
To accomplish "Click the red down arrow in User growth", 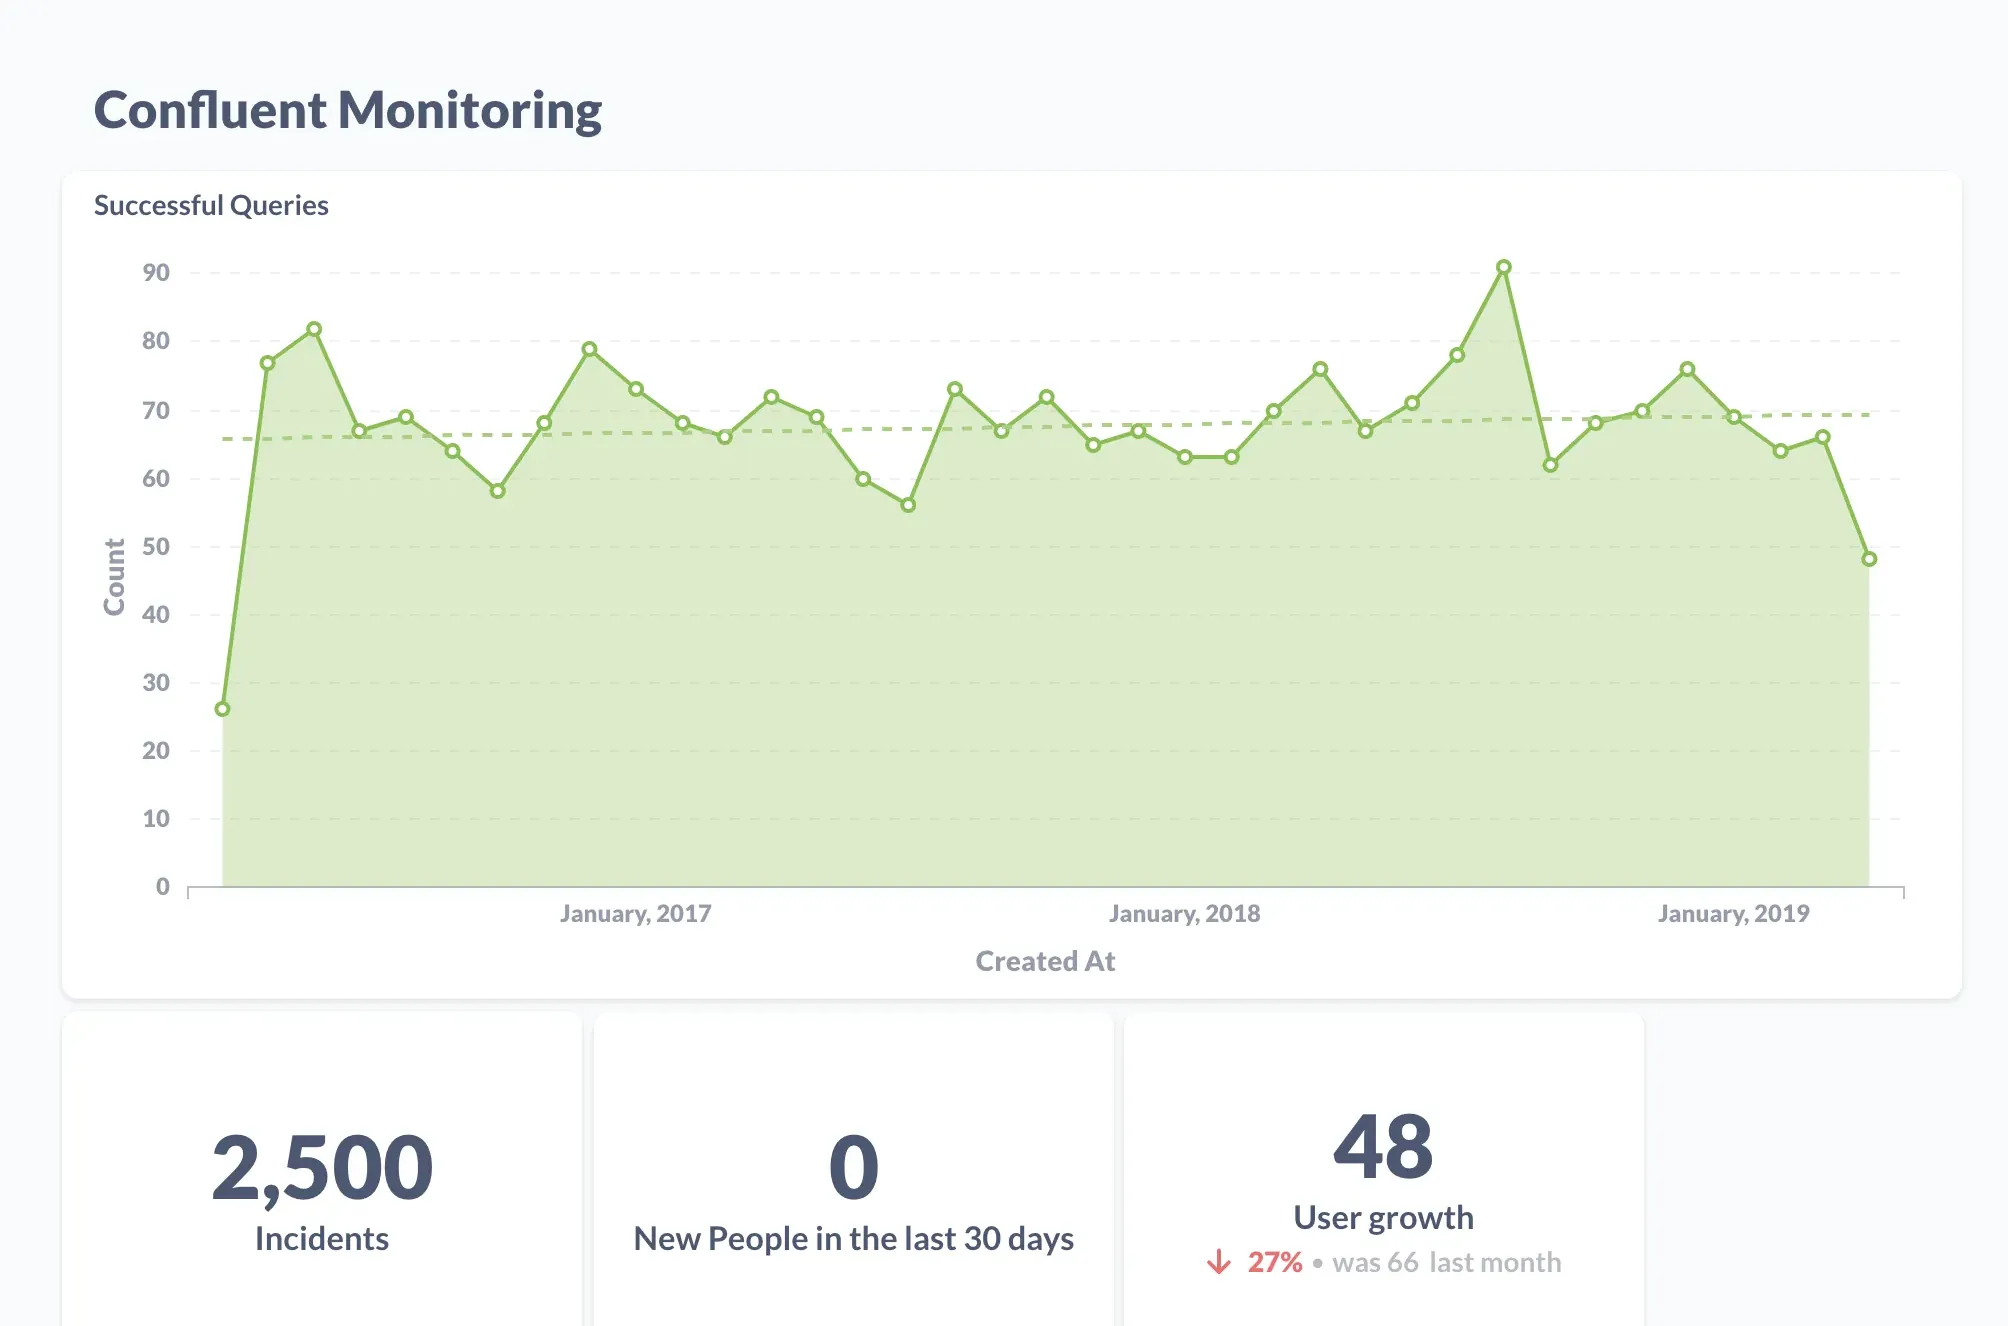I will 1218,1262.
